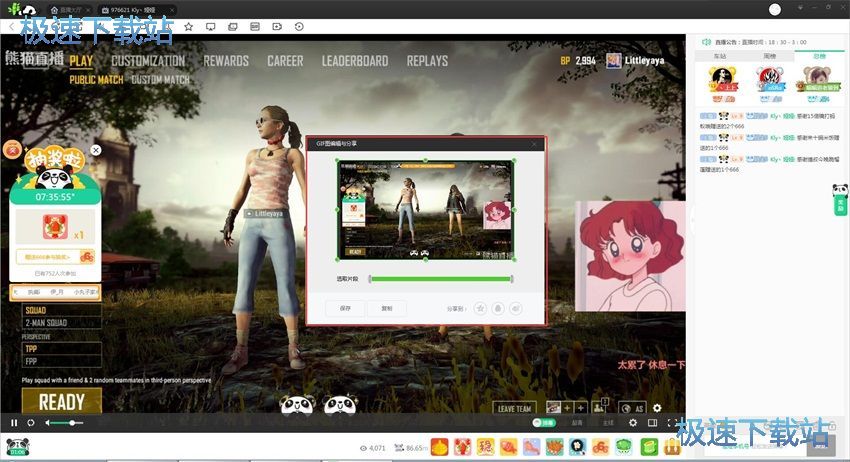Close the lottery popup widget
The width and height of the screenshot is (850, 462).
(x=96, y=150)
